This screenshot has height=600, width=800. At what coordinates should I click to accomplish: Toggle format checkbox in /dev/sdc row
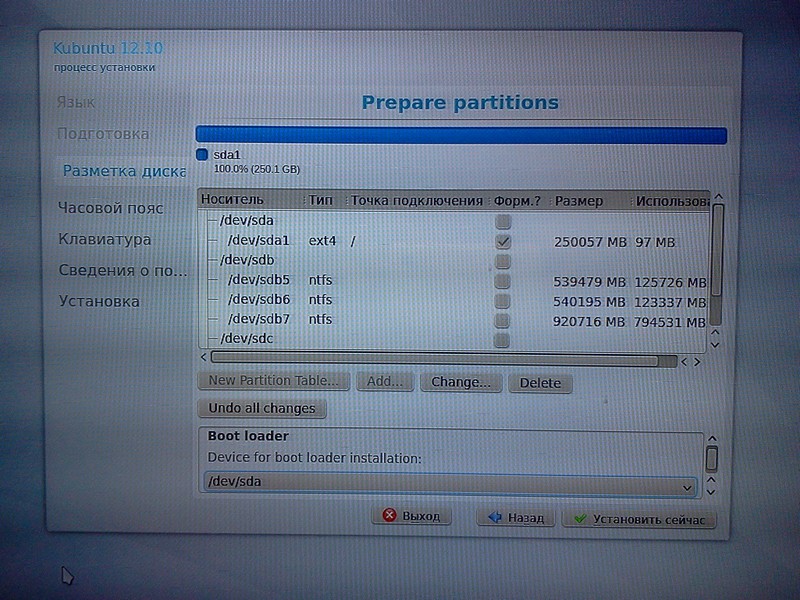pos(502,340)
